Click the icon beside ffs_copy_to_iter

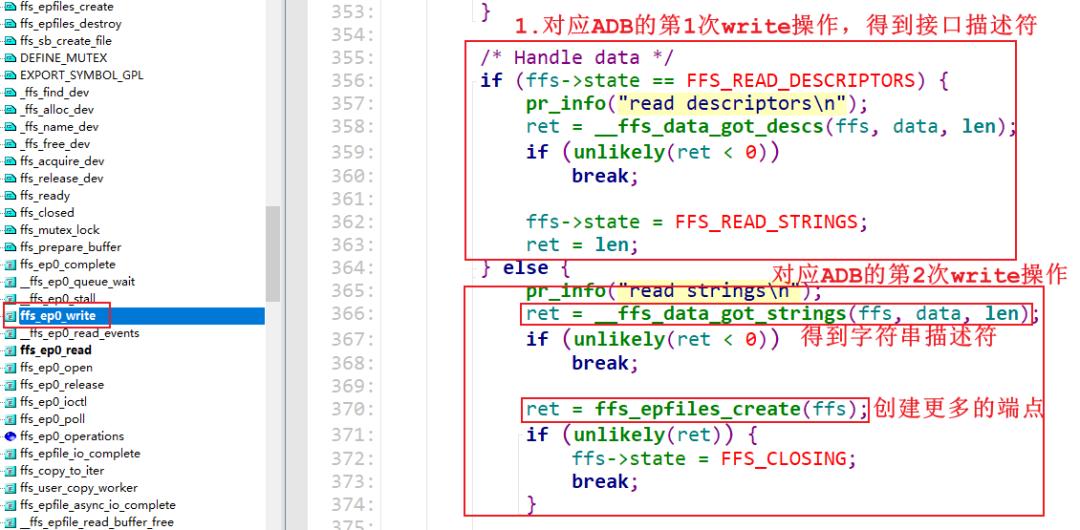[x=10, y=471]
